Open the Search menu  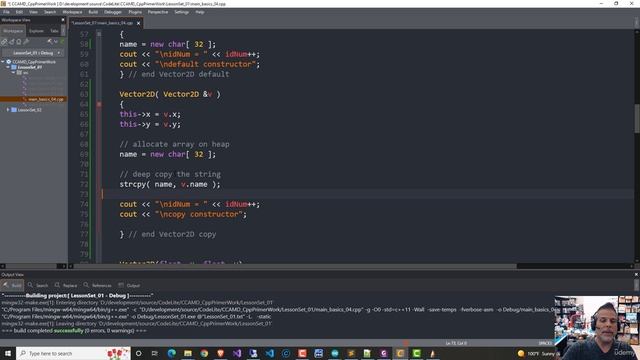50,12
